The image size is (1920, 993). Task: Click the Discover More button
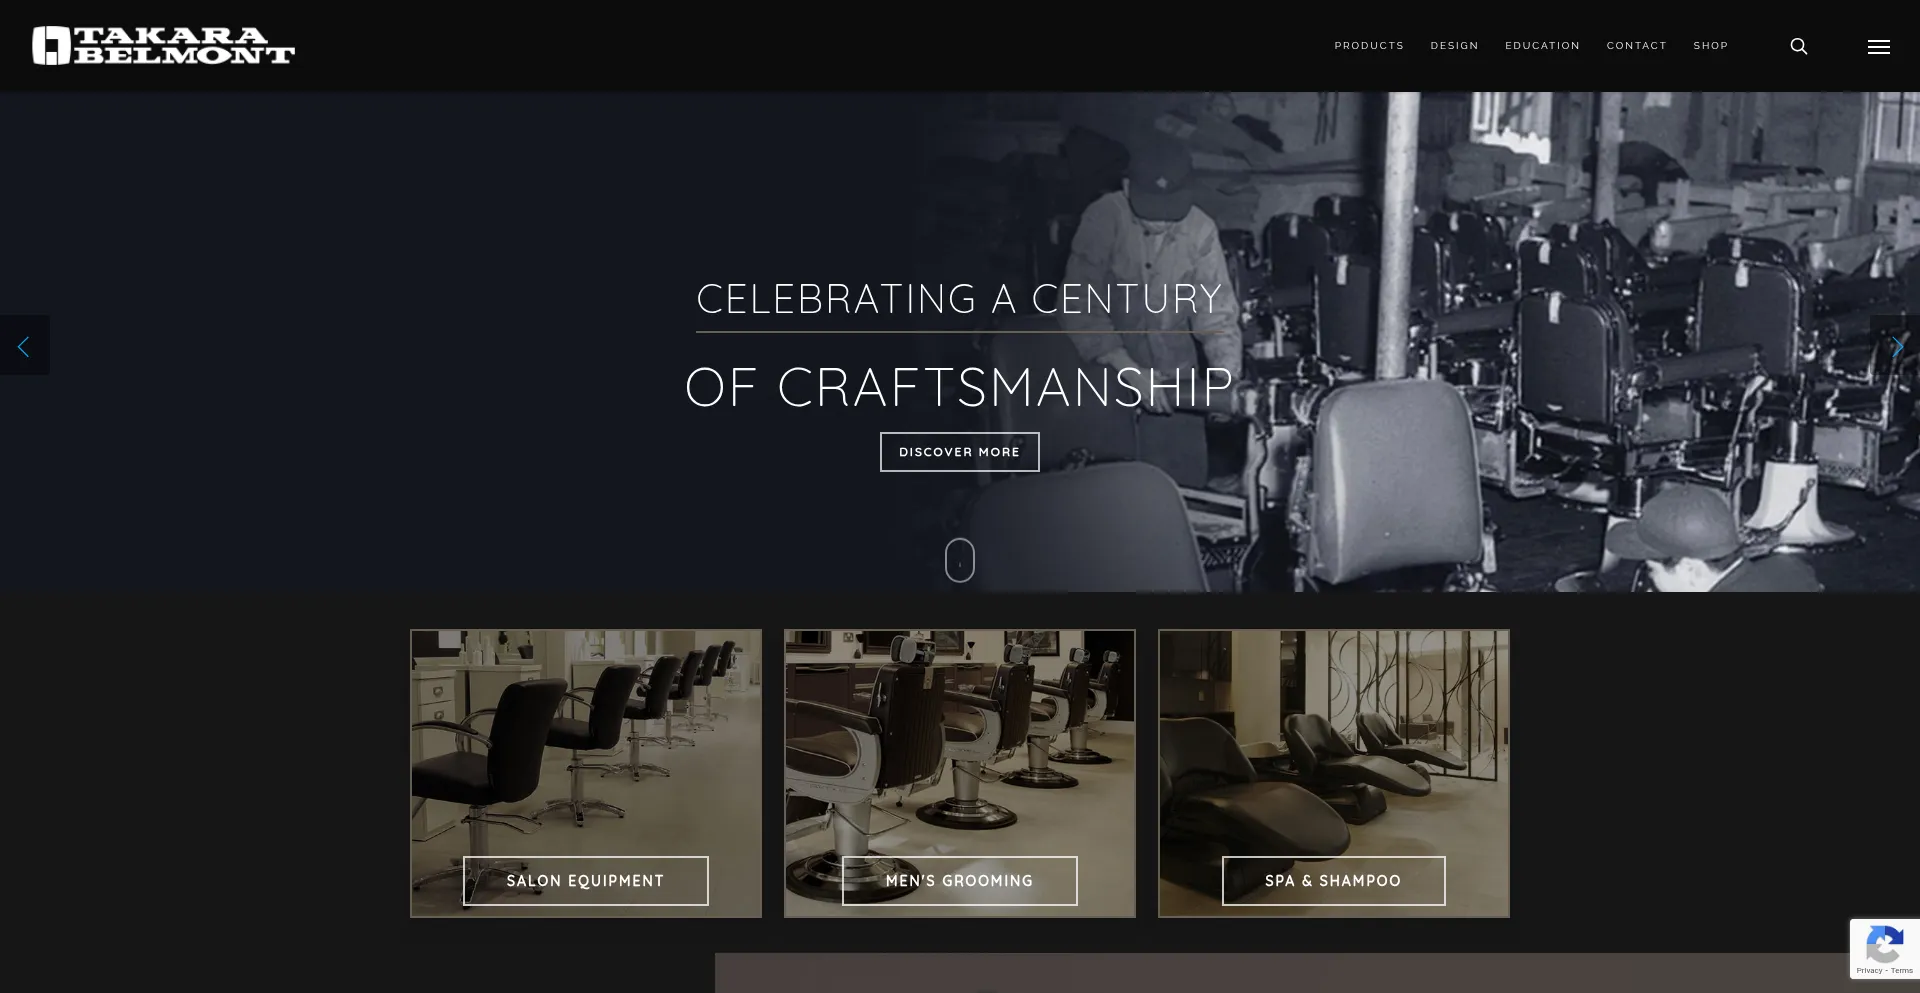click(959, 452)
